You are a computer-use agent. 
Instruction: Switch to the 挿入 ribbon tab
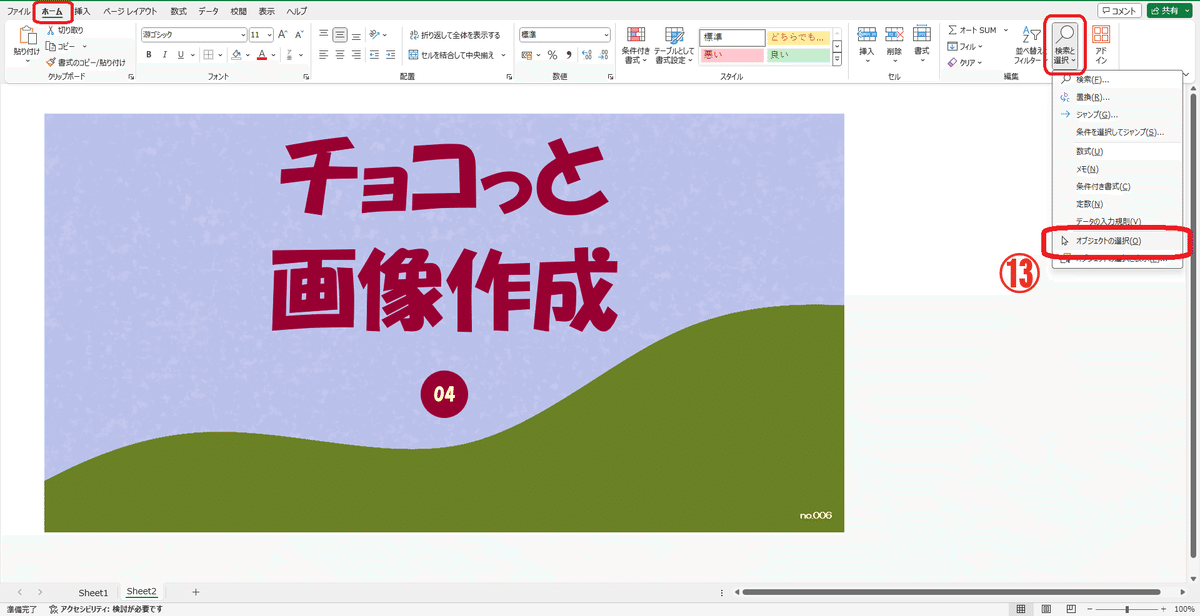pos(84,11)
